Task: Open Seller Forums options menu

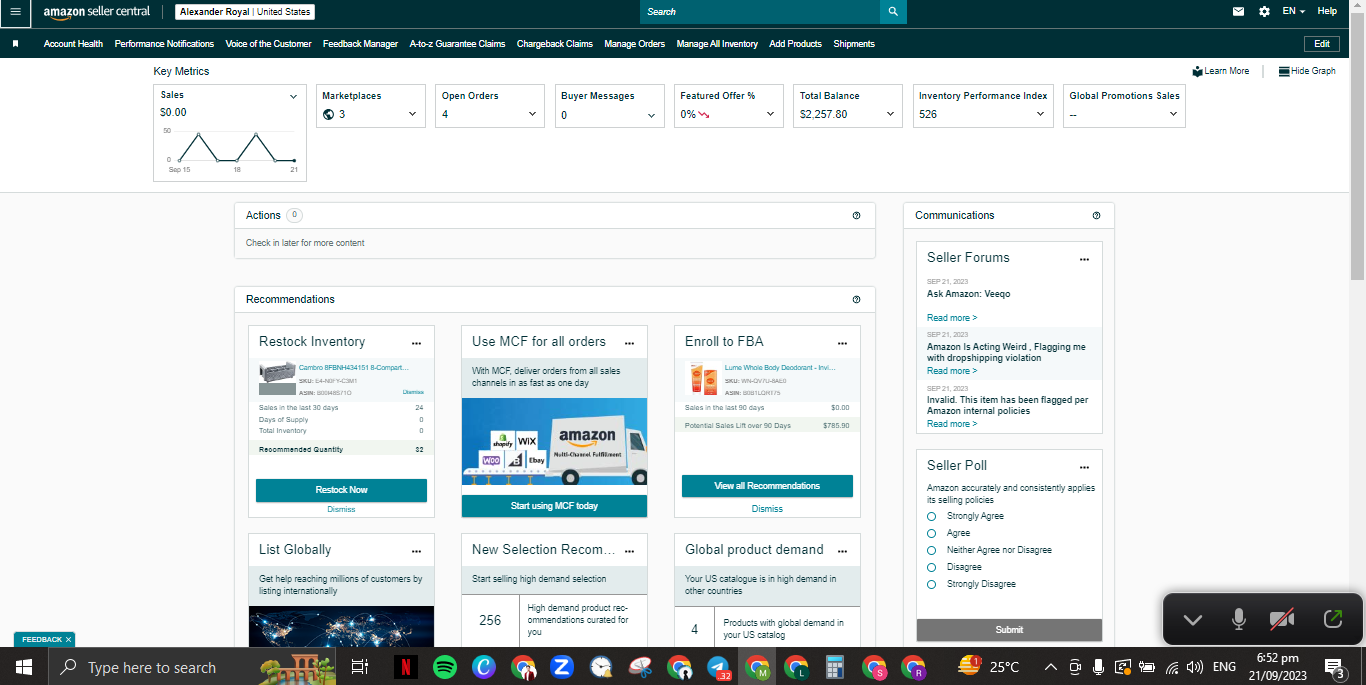Action: coord(1084,259)
